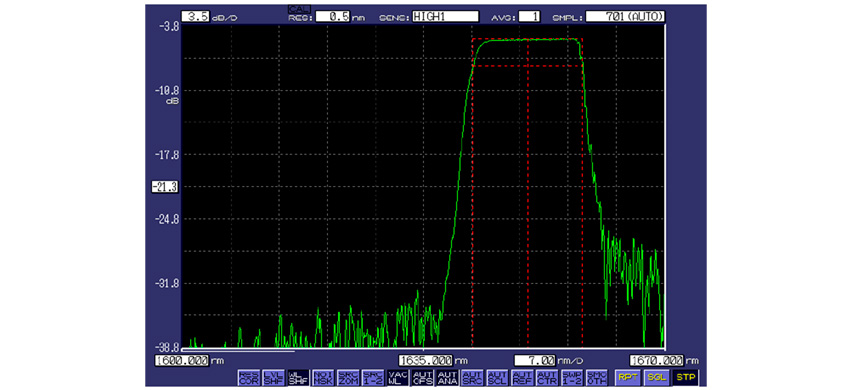Click the -3.8 axis label
This screenshot has height=390, width=850.
[x=168, y=25]
